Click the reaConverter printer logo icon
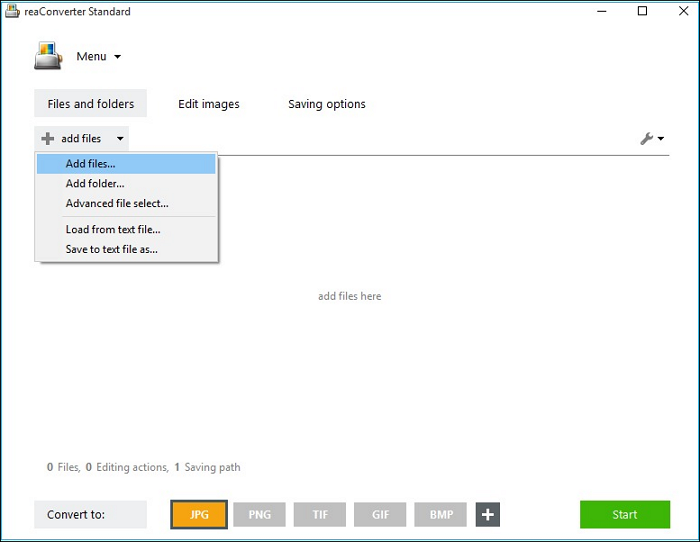Screen dimensions: 700x542 [x=48, y=56]
